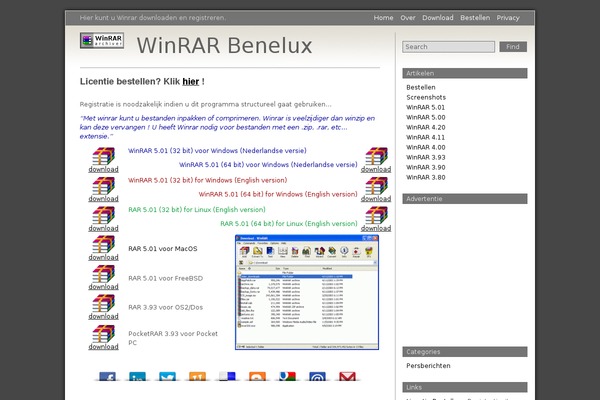
Task: Open Screenshots article in sidebar
Action: coord(426,97)
